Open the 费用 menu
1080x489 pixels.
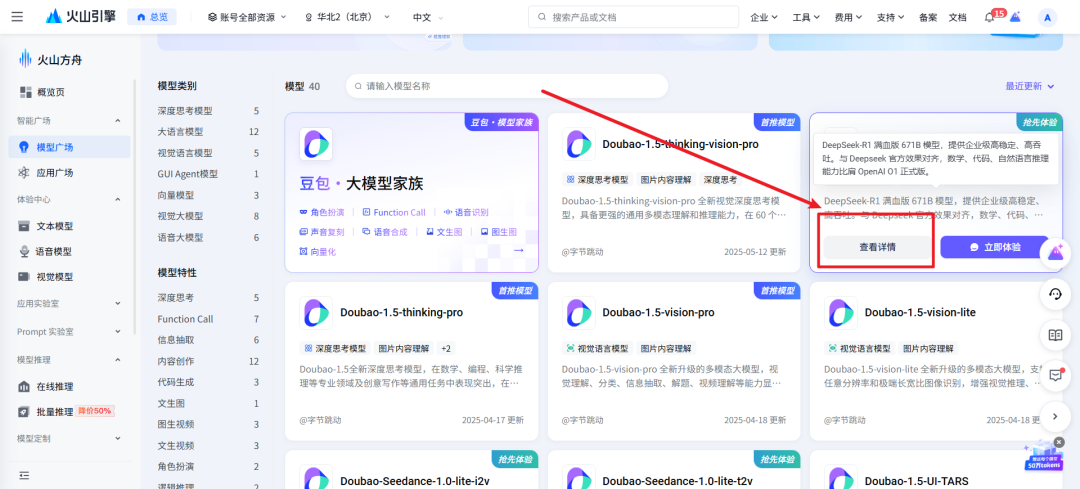coord(849,17)
